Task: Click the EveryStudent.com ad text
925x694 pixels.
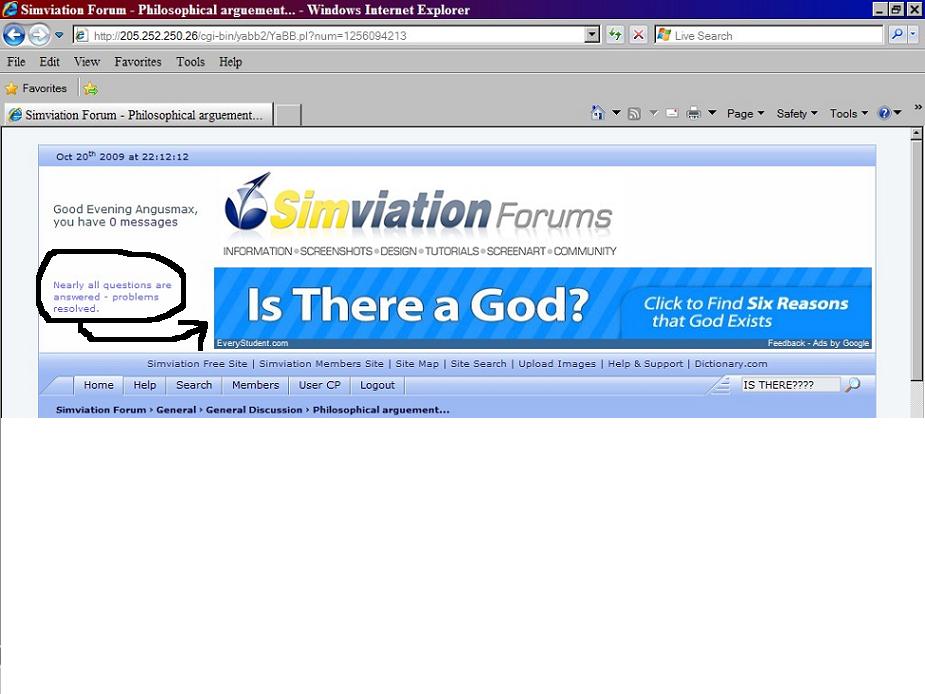Action: [x=252, y=343]
